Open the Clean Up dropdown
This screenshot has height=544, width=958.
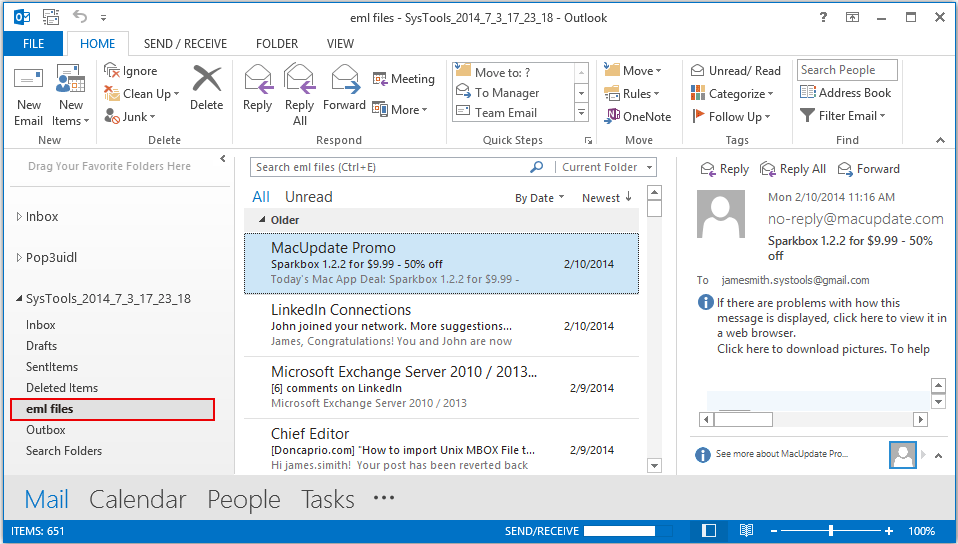click(142, 94)
